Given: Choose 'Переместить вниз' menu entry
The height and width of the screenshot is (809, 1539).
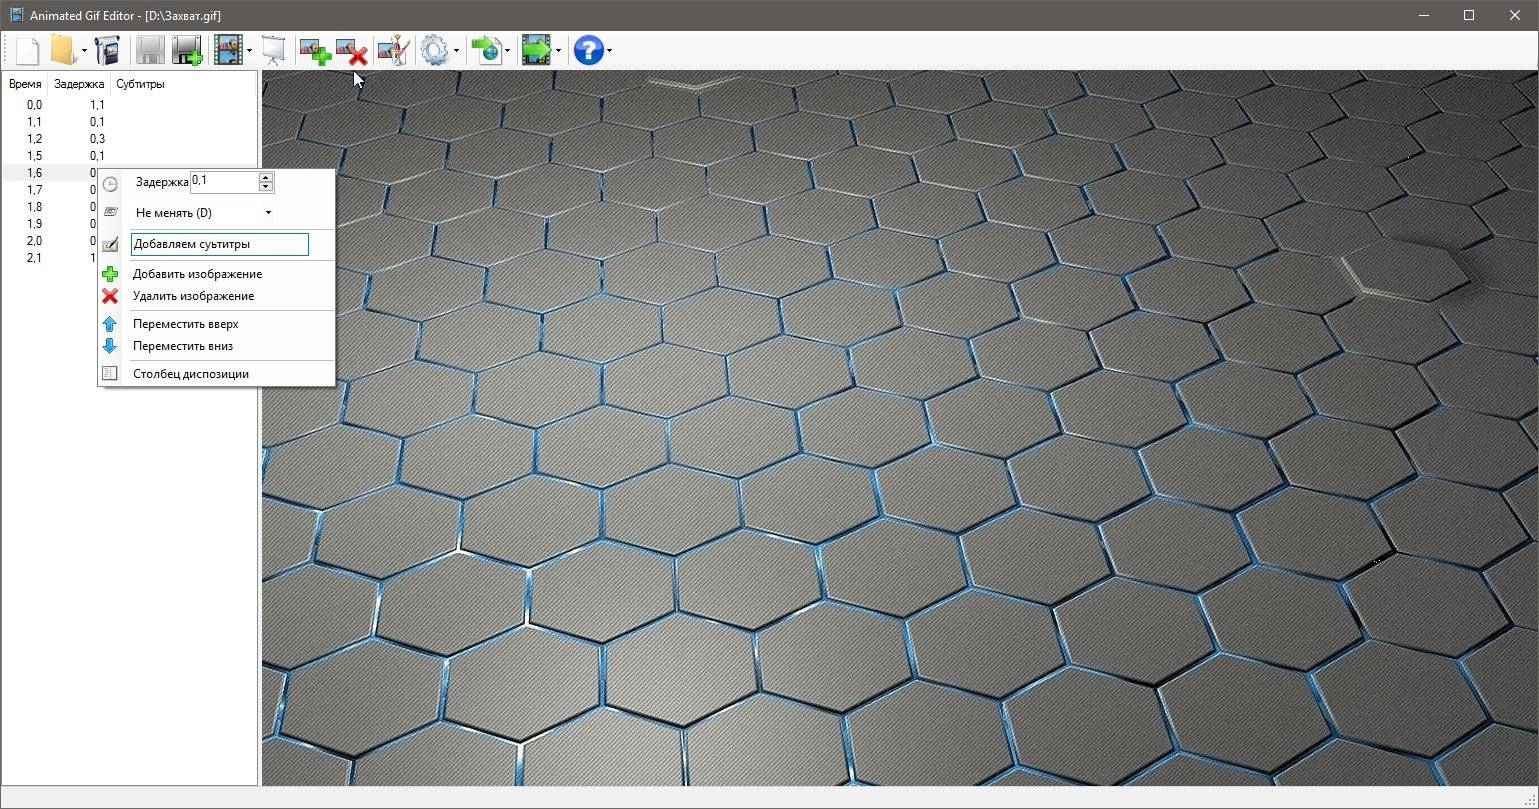Looking at the screenshot, I should click(183, 346).
